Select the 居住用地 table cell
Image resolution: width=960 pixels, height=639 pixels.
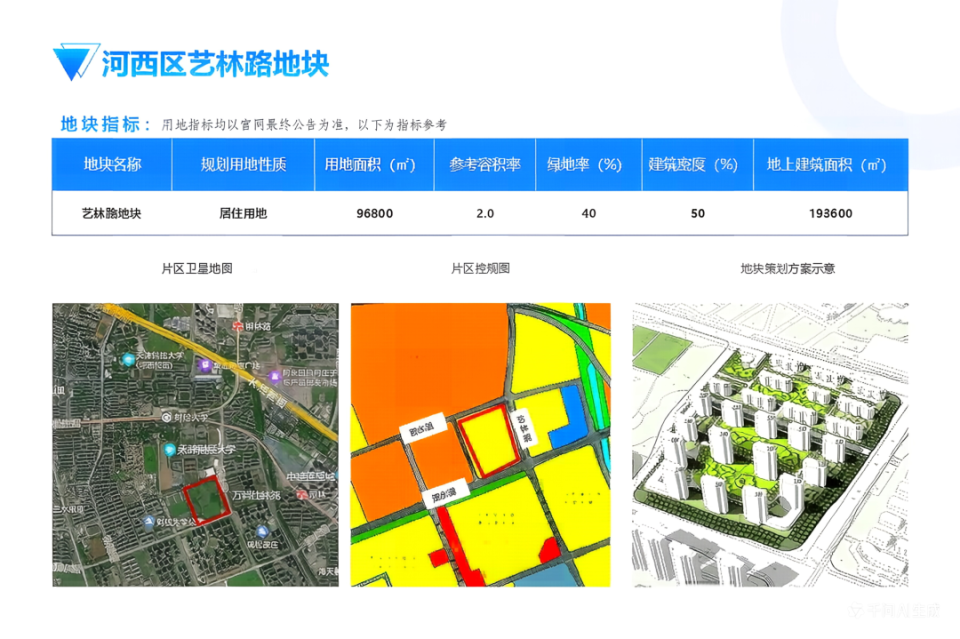243,213
